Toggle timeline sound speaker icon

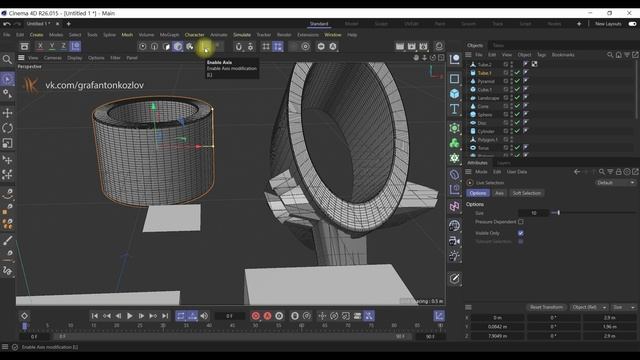pos(204,316)
